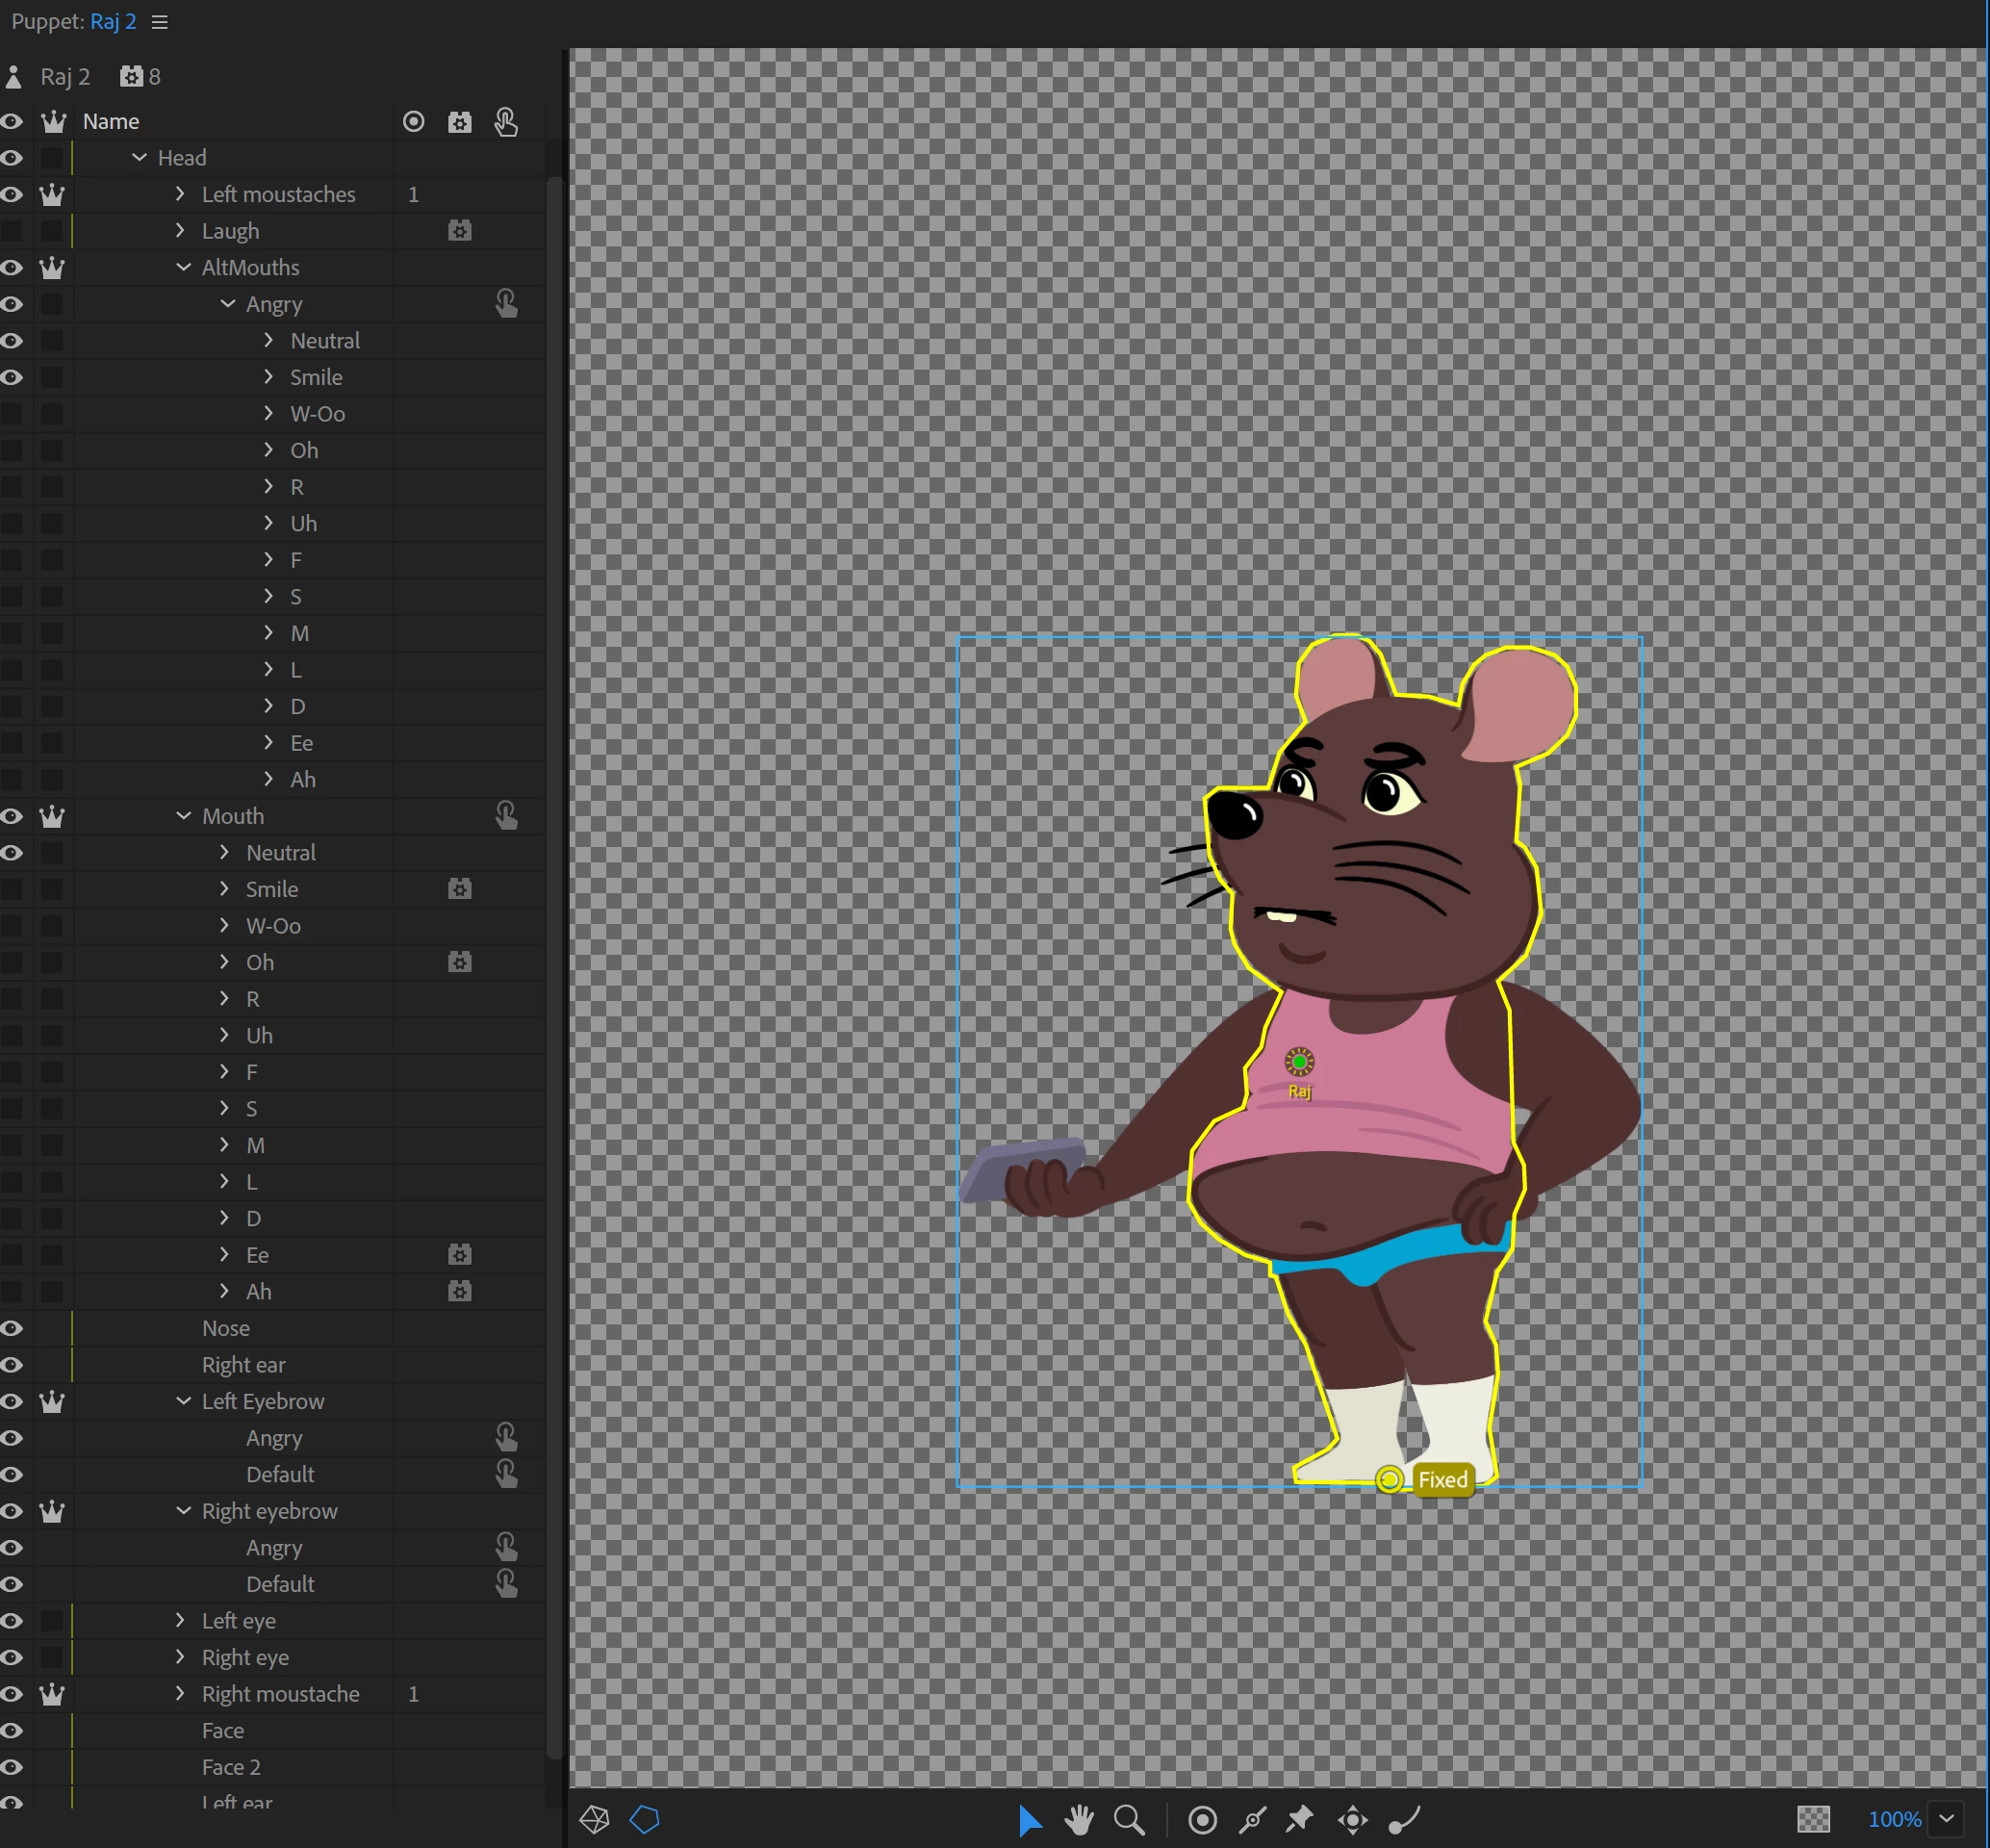Hide the Nose layer

pyautogui.click(x=12, y=1328)
